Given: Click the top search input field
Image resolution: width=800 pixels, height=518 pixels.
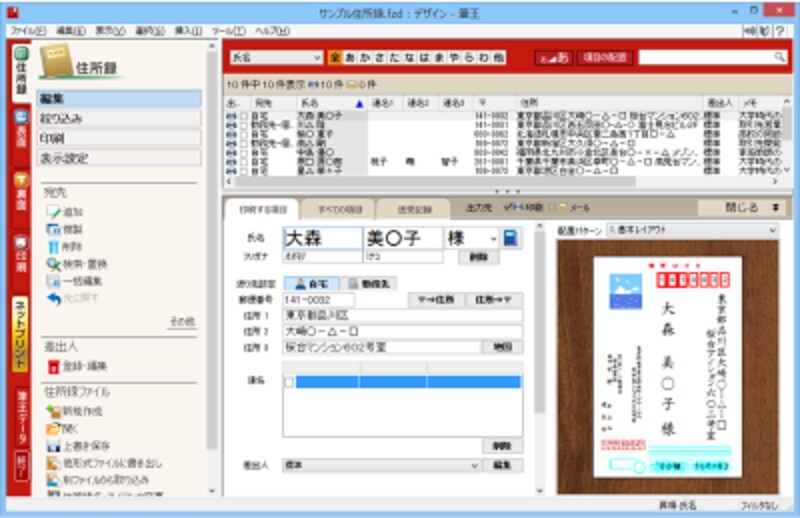Looking at the screenshot, I should click(707, 57).
